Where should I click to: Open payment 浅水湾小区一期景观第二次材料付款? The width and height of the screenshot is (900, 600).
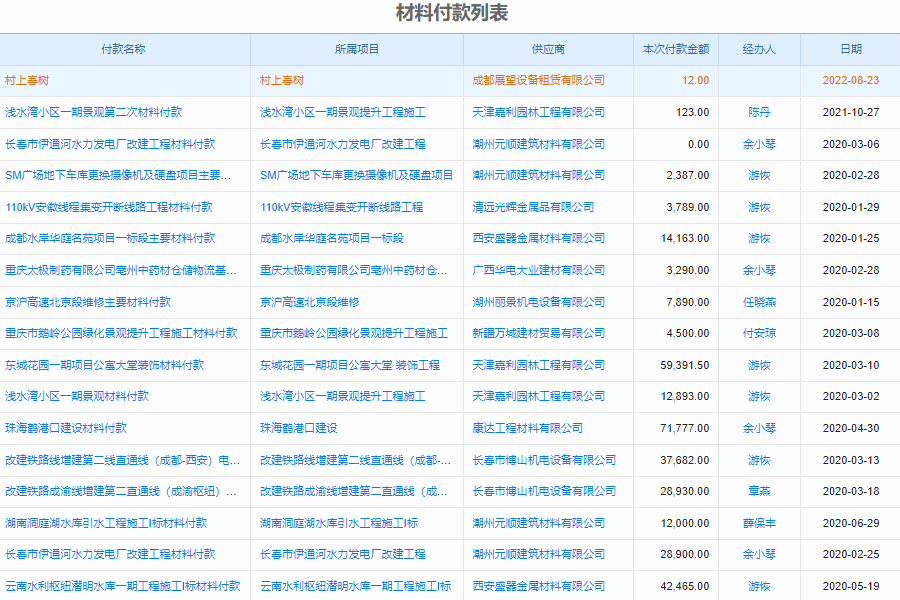point(94,112)
